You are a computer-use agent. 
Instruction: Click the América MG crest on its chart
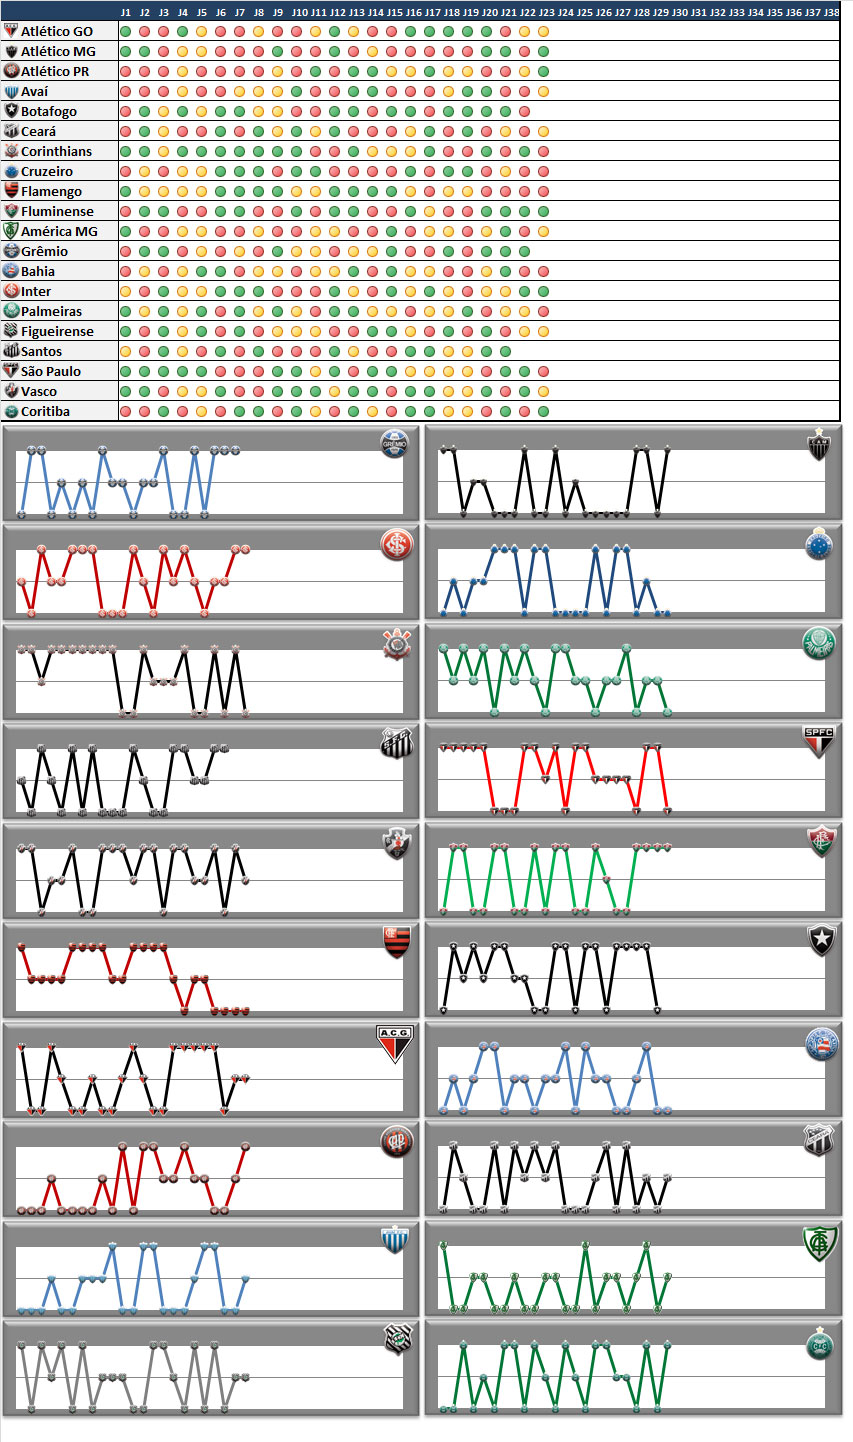point(819,1243)
